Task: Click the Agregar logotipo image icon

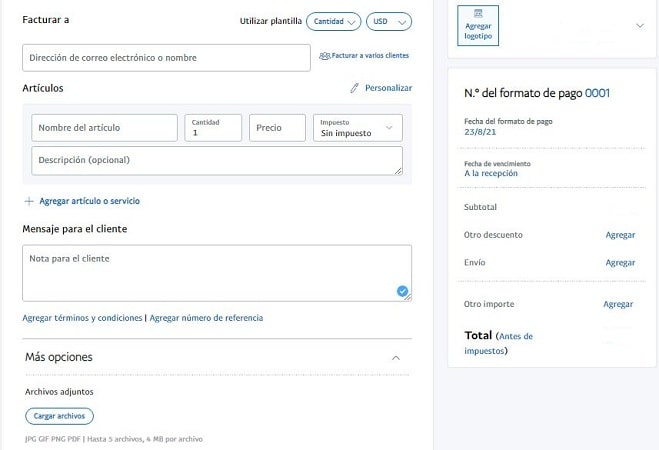Action: pos(478,13)
